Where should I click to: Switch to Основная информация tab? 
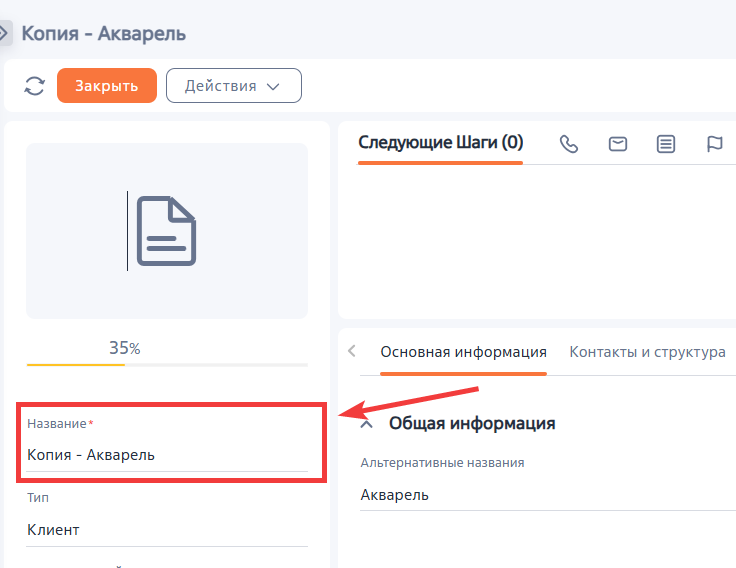coord(463,352)
